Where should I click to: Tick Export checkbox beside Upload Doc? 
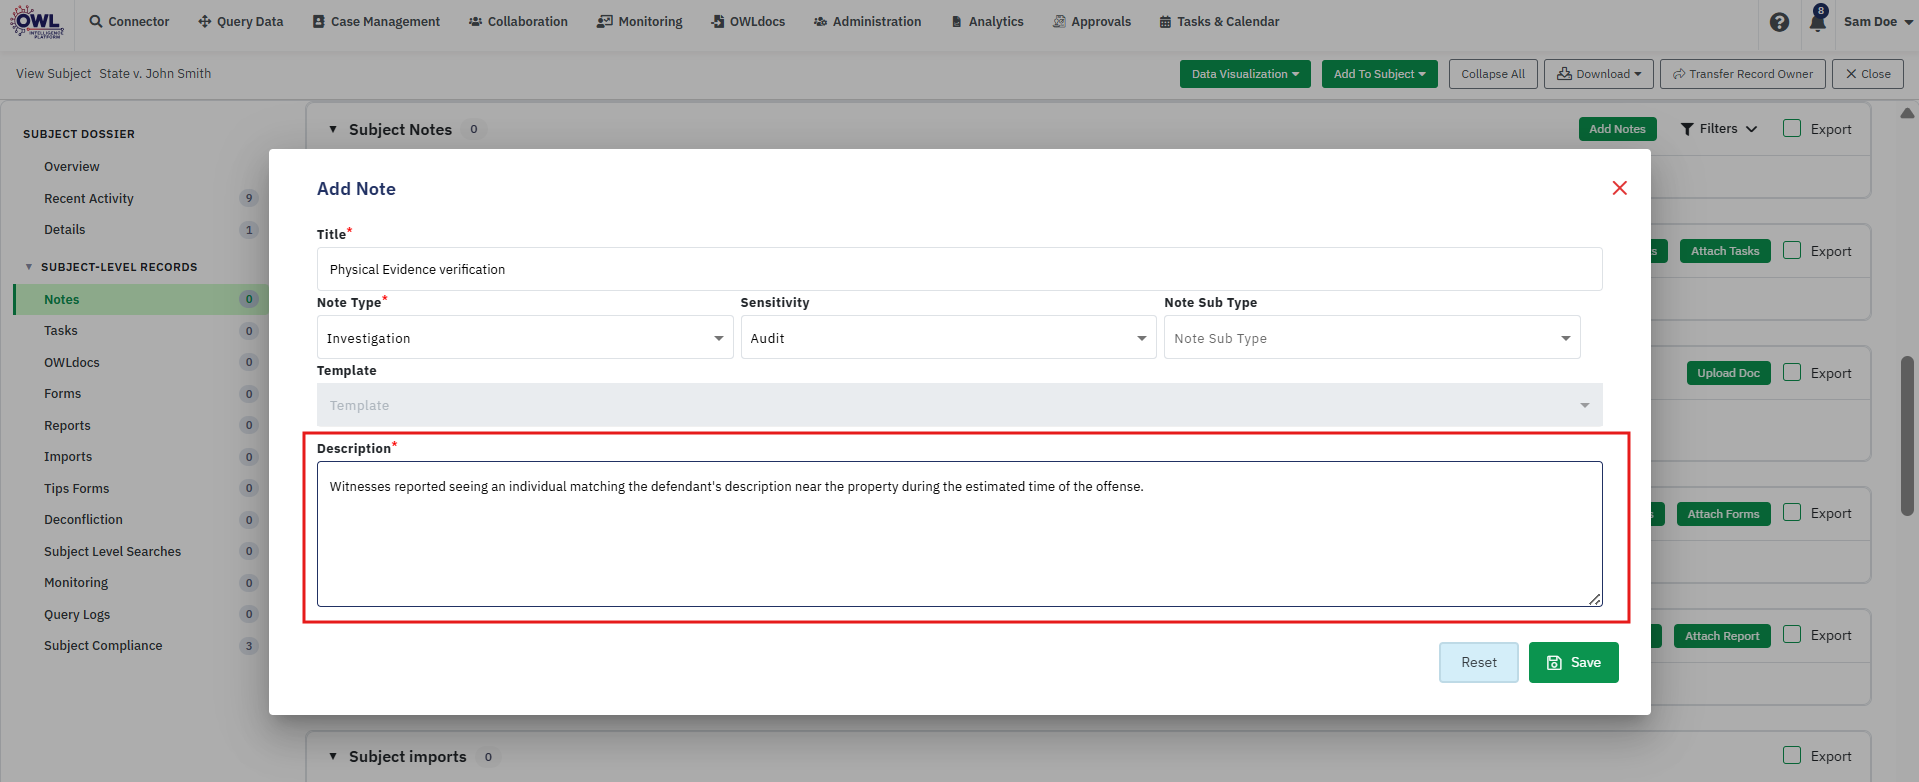click(x=1792, y=372)
